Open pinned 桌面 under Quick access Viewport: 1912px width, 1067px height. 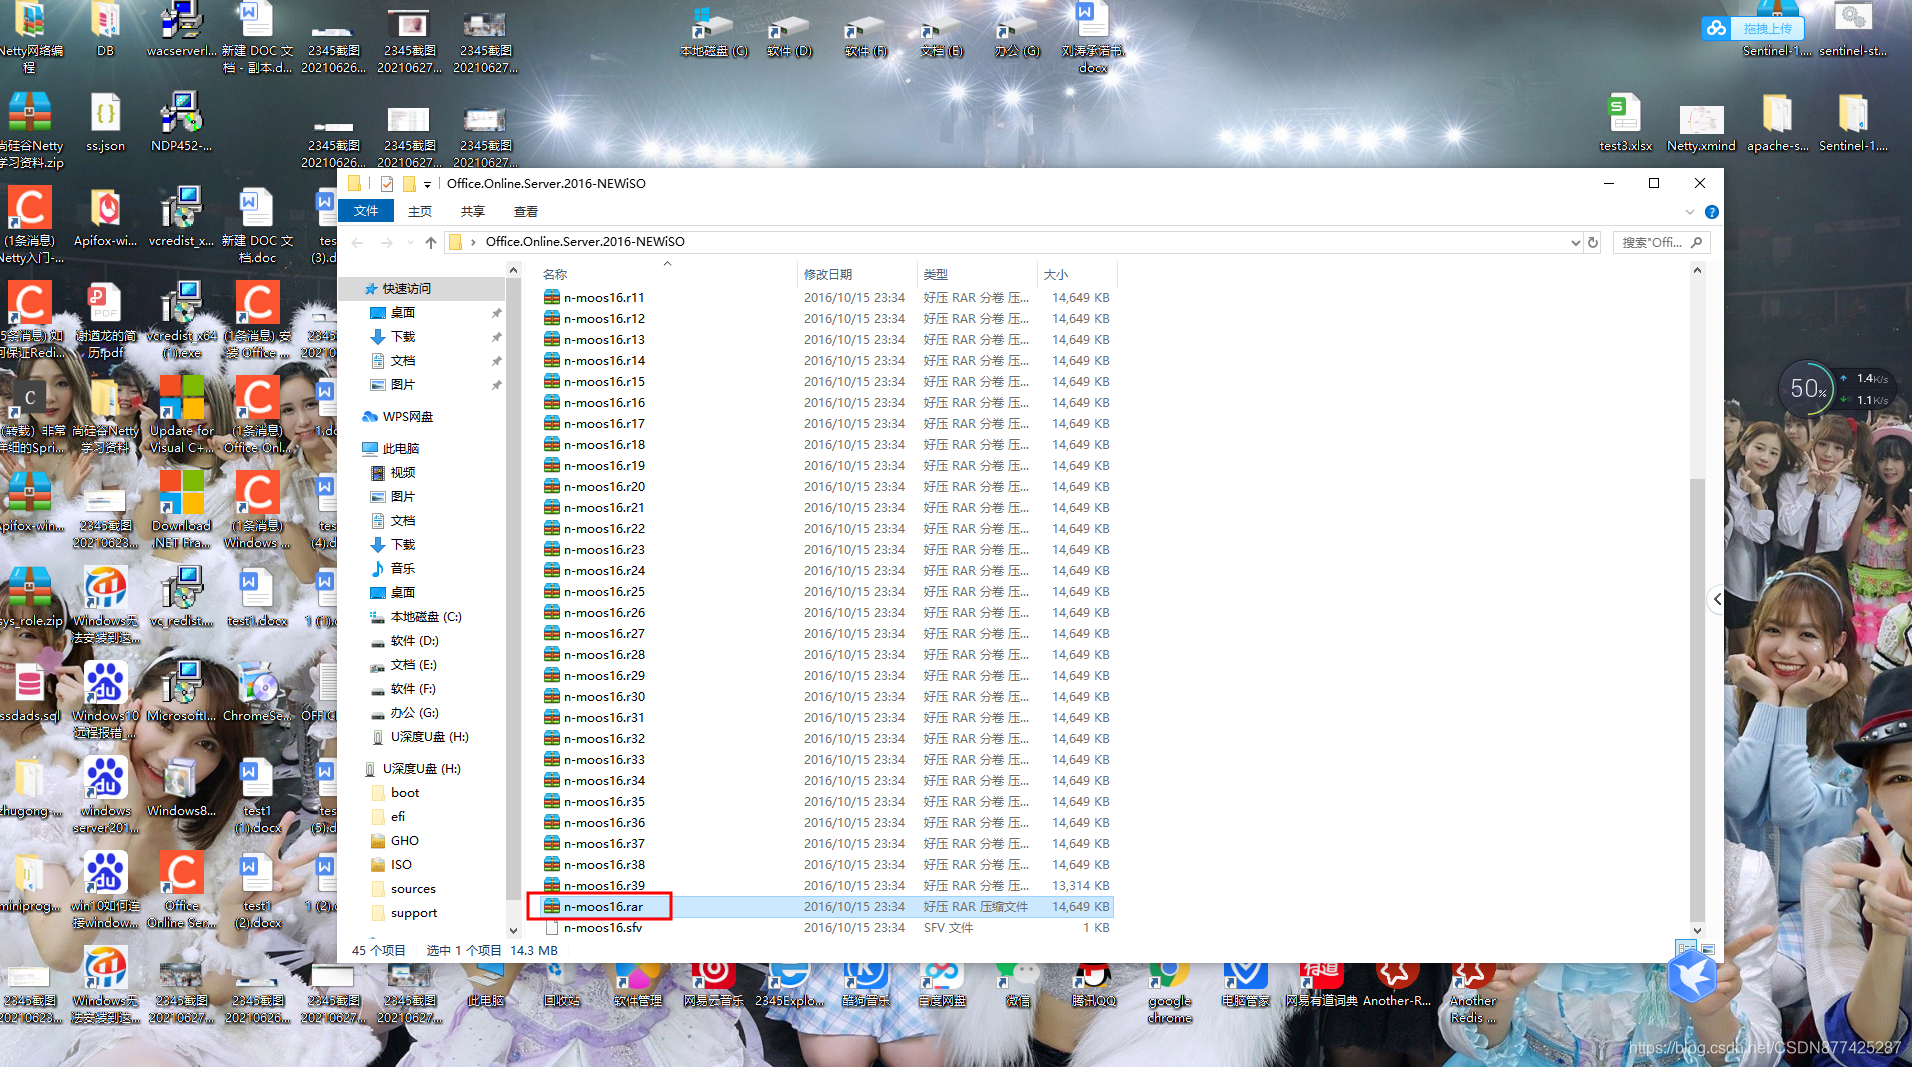coord(402,312)
